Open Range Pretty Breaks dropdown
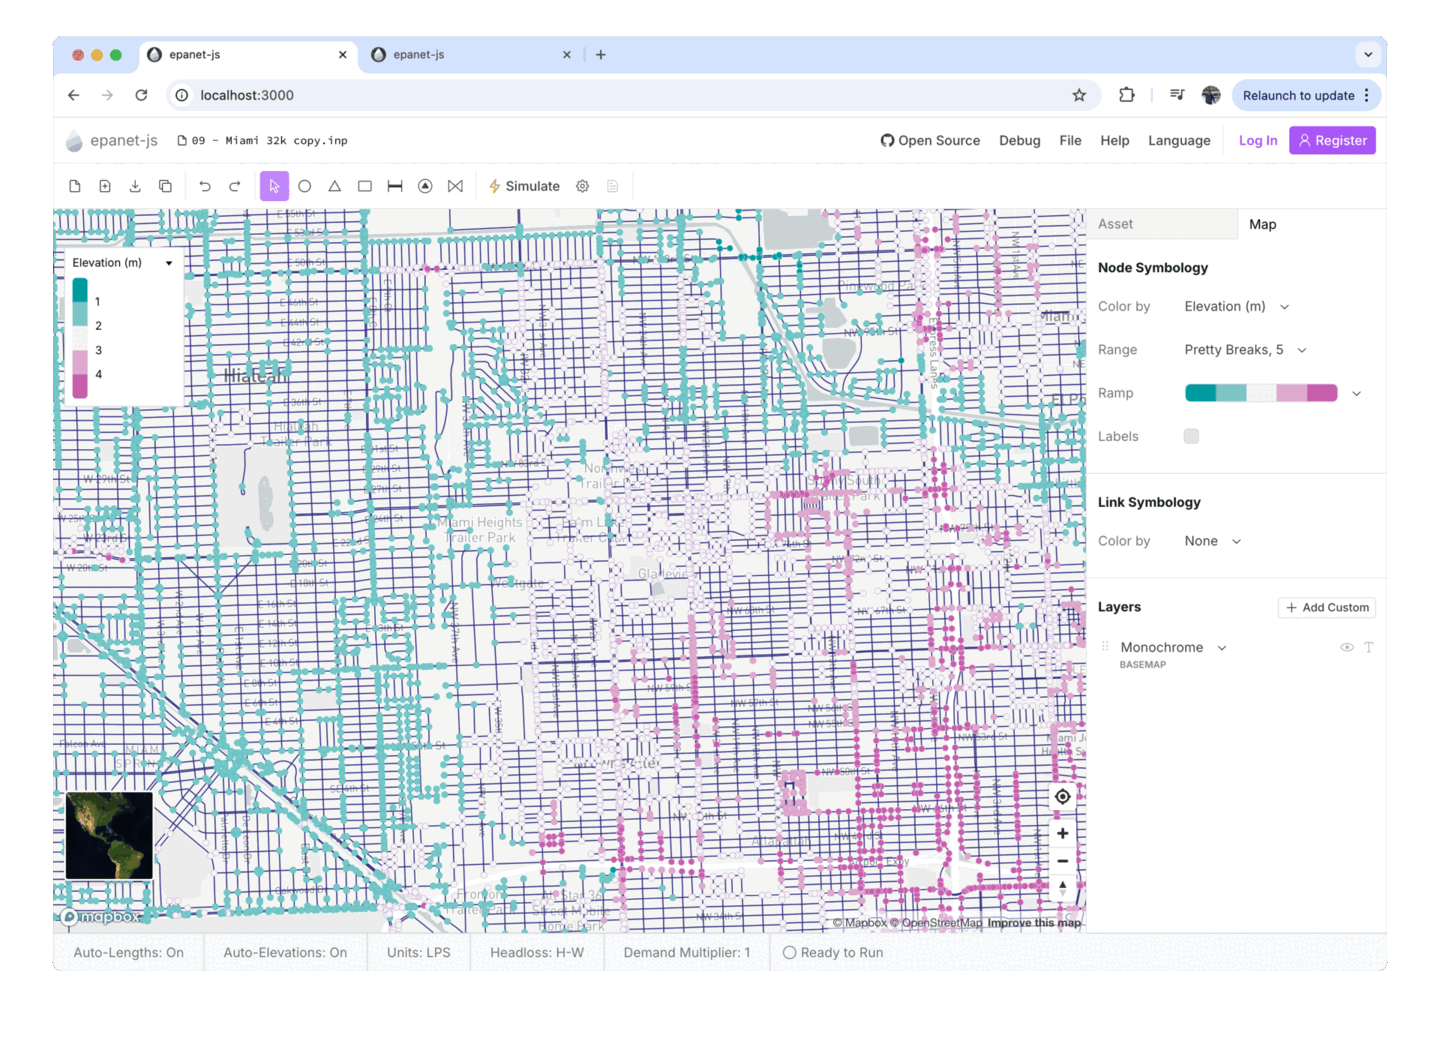 1246,350
